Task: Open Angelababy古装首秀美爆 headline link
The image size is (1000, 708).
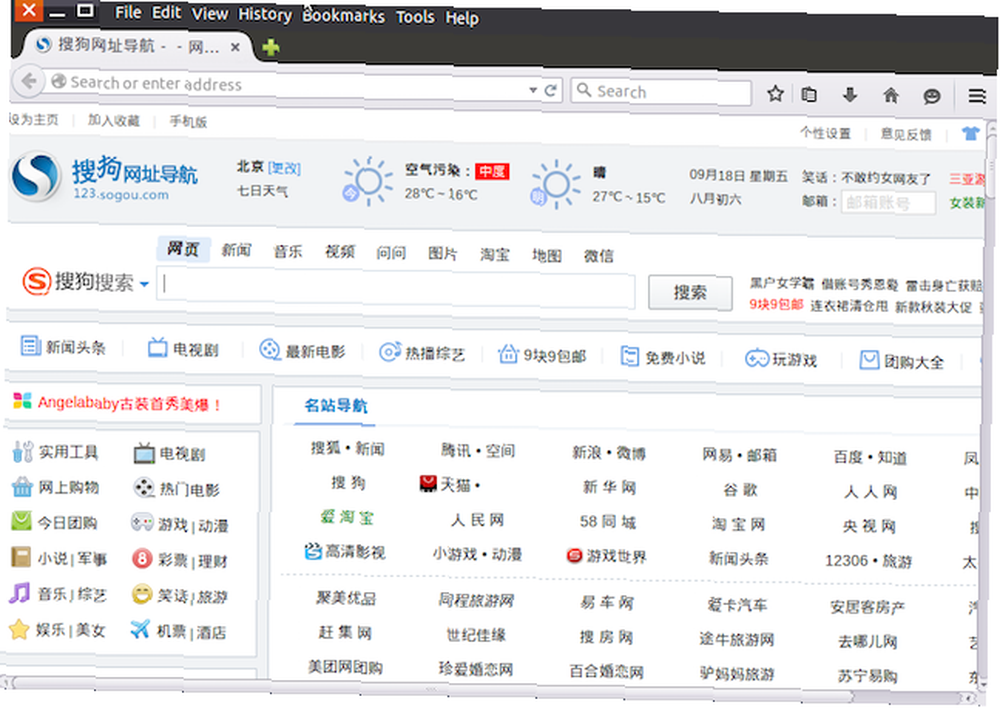Action: pos(129,404)
